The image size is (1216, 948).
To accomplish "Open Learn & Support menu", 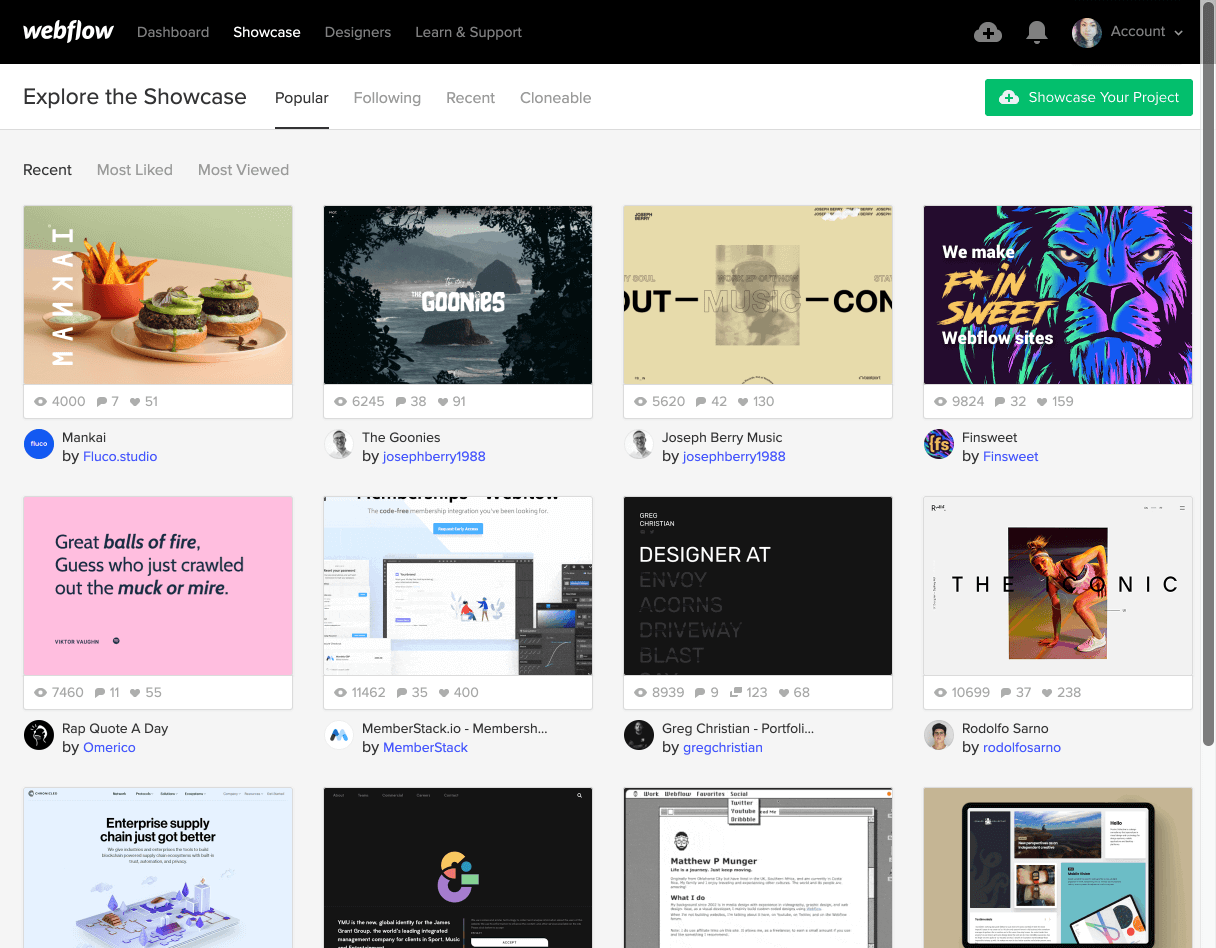I will [x=469, y=32].
